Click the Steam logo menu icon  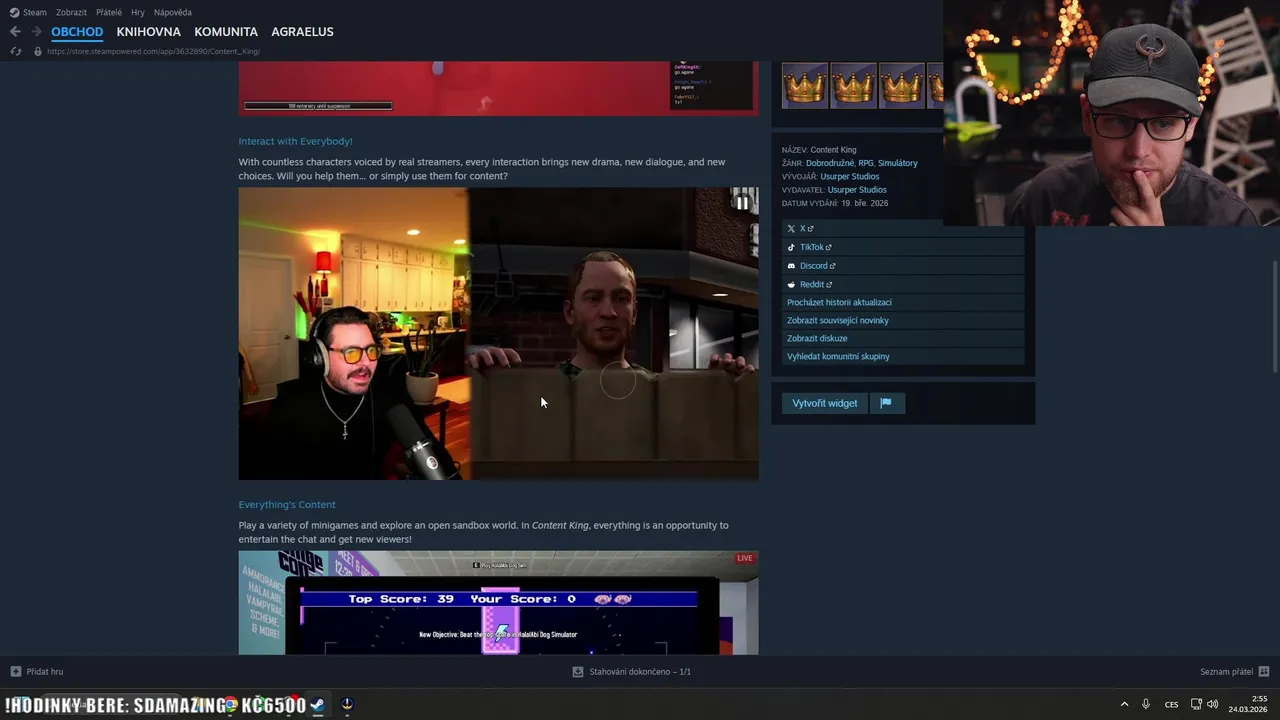click(x=14, y=12)
